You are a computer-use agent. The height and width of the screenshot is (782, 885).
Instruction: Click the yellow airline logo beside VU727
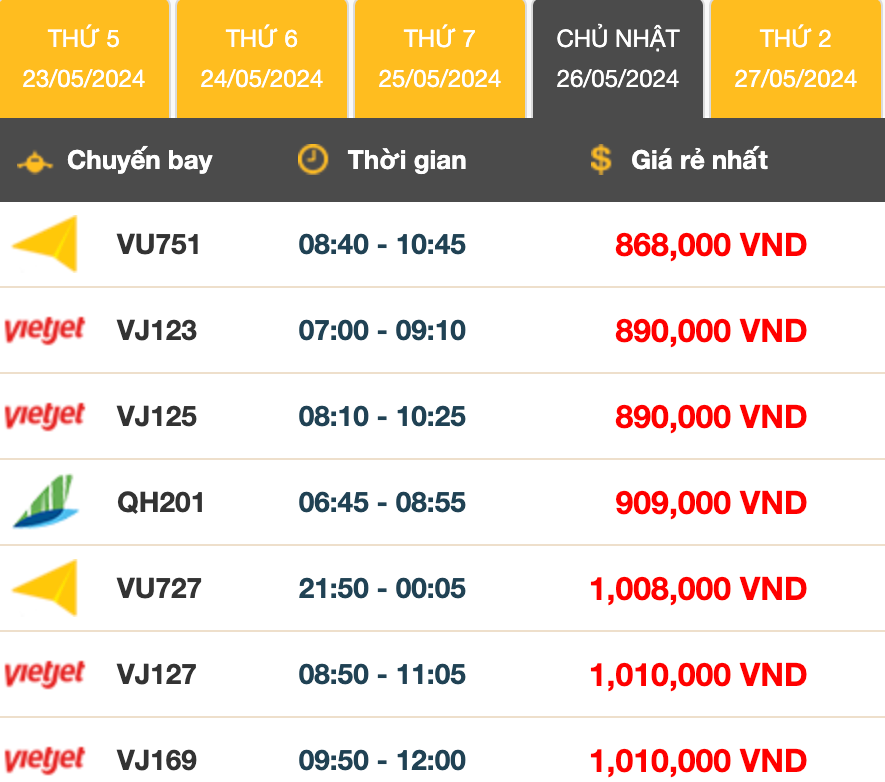tap(46, 588)
